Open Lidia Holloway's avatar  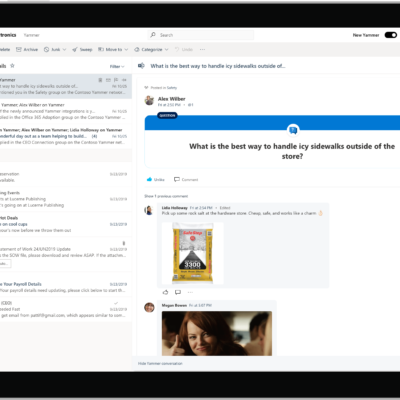coord(149,210)
